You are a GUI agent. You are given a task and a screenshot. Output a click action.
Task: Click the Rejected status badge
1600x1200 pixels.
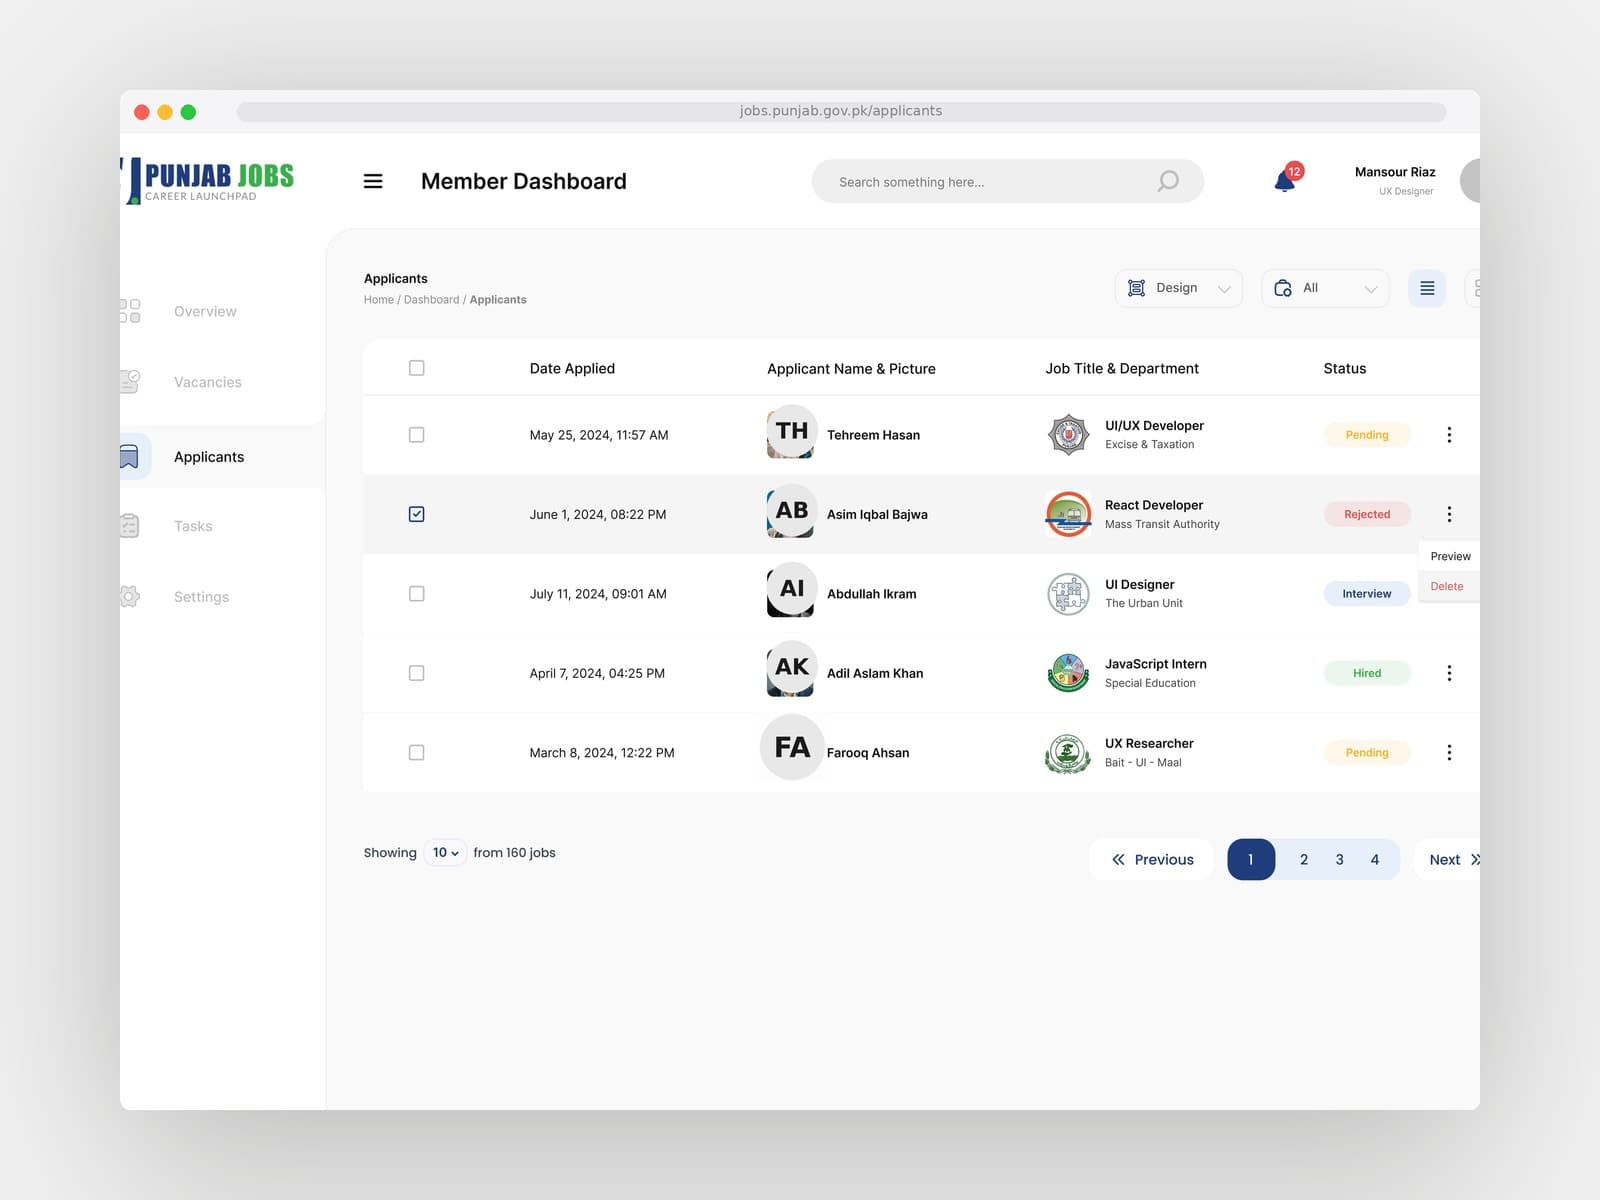(x=1367, y=514)
